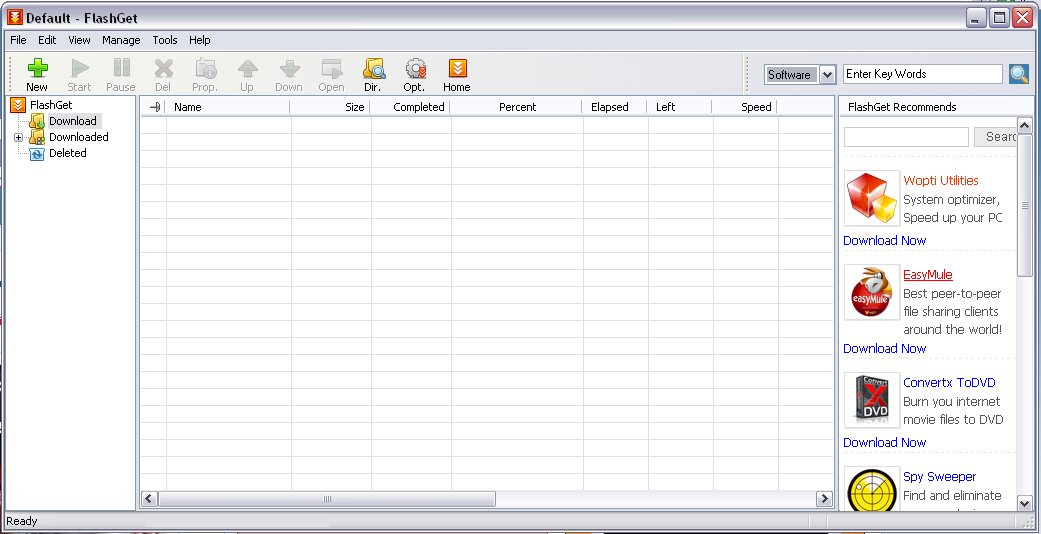Screen dimensions: 1041x534
Task: Open the Edit menu
Action: click(x=47, y=40)
